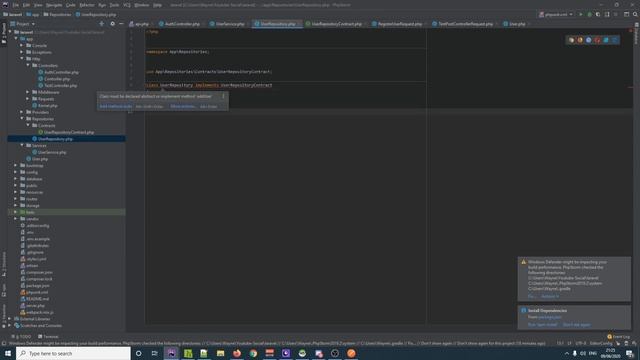Collapse the app folder in project tree

pos(16,39)
